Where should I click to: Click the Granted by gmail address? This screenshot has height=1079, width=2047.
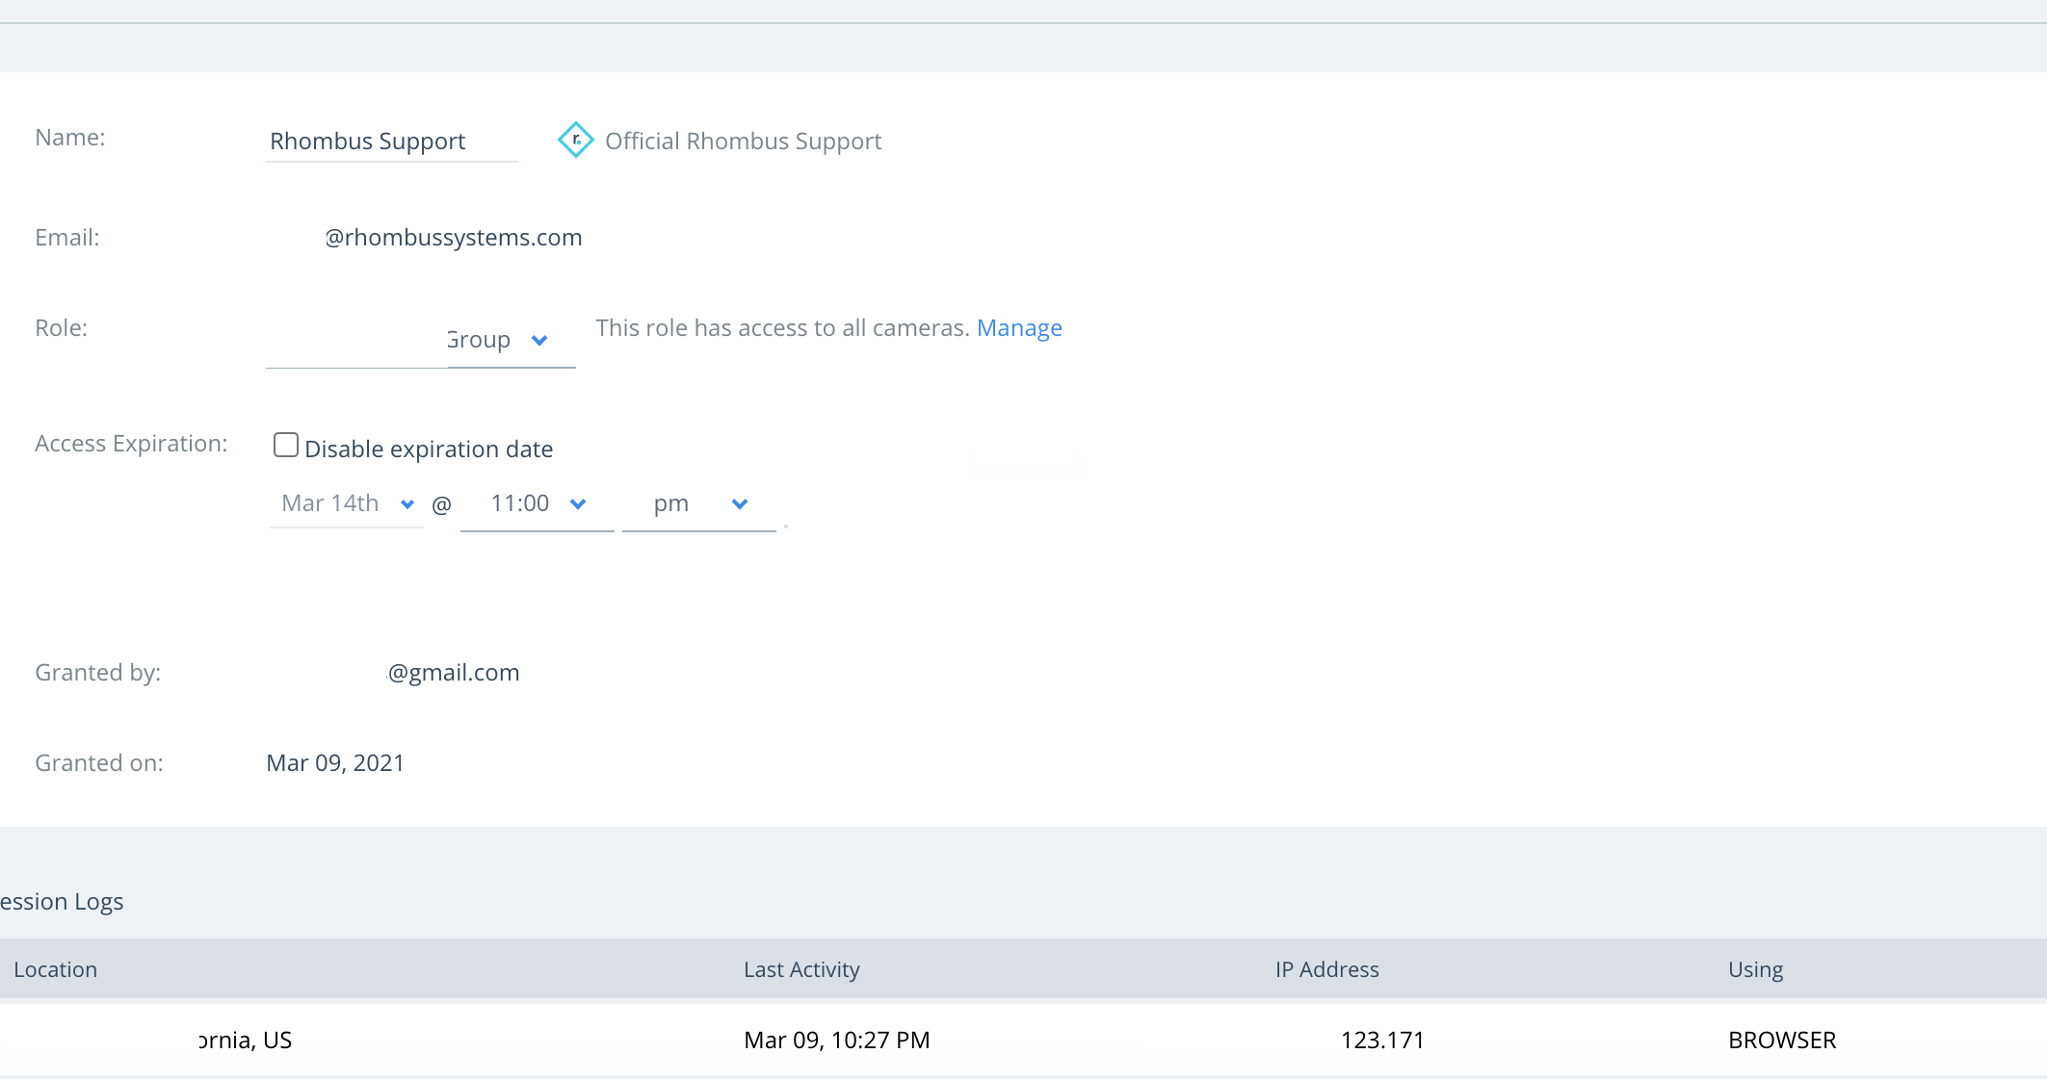(452, 673)
